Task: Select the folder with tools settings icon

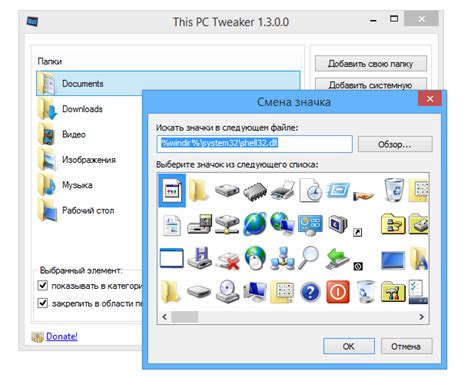Action: click(x=393, y=292)
